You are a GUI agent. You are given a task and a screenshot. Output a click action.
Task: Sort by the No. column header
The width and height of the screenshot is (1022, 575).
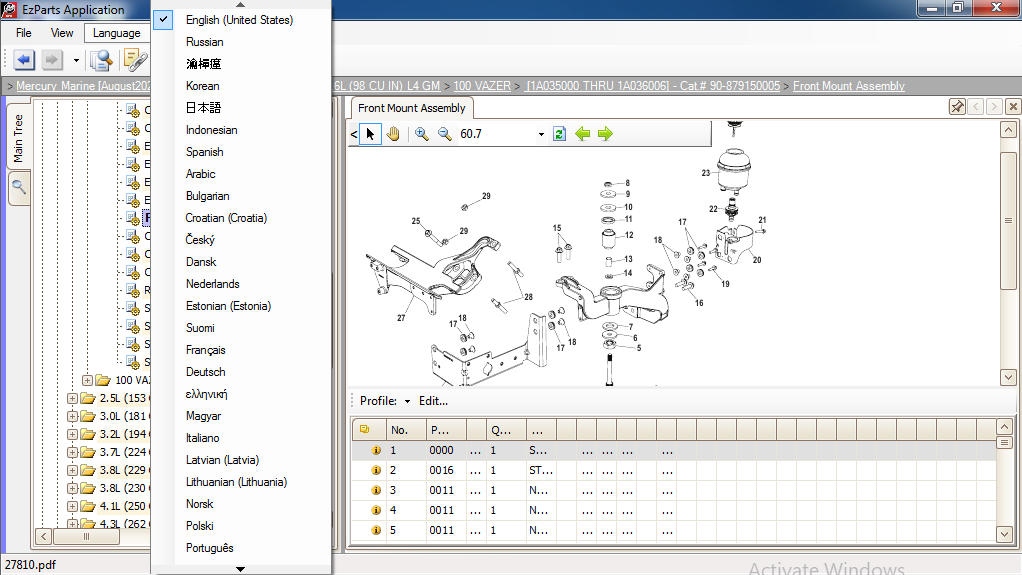(405, 430)
